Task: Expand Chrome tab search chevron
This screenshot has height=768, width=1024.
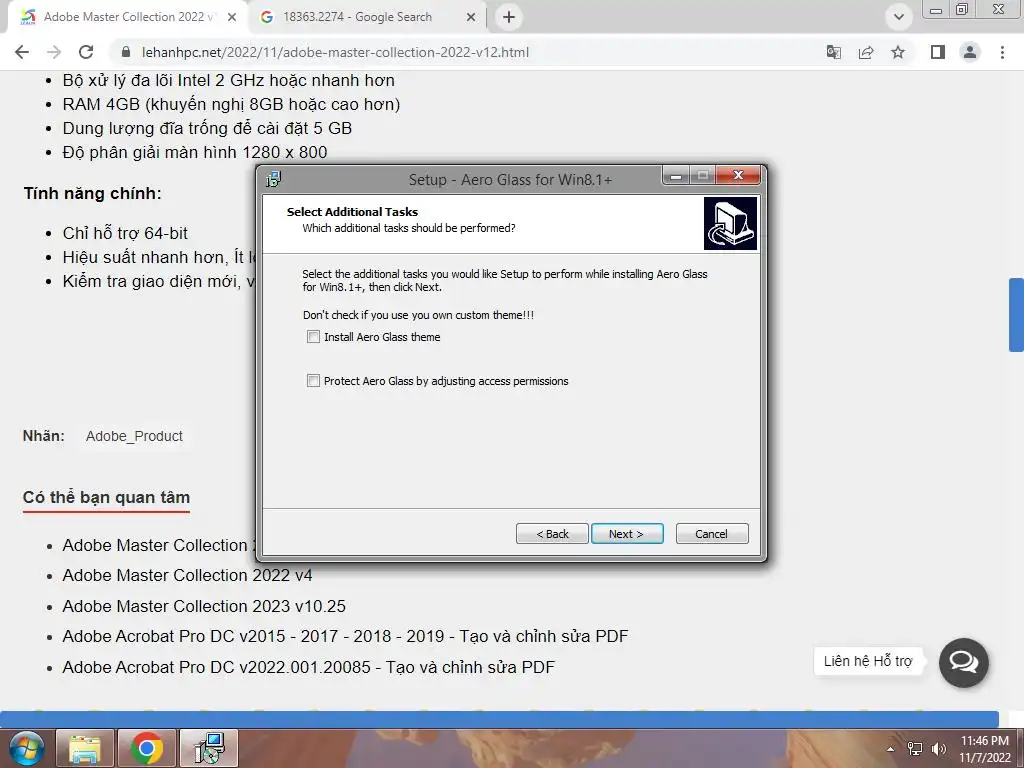Action: (x=899, y=17)
